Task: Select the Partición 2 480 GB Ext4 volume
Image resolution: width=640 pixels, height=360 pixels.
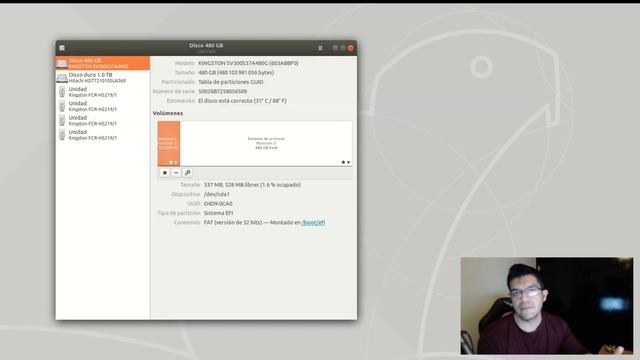Action: tap(266, 143)
